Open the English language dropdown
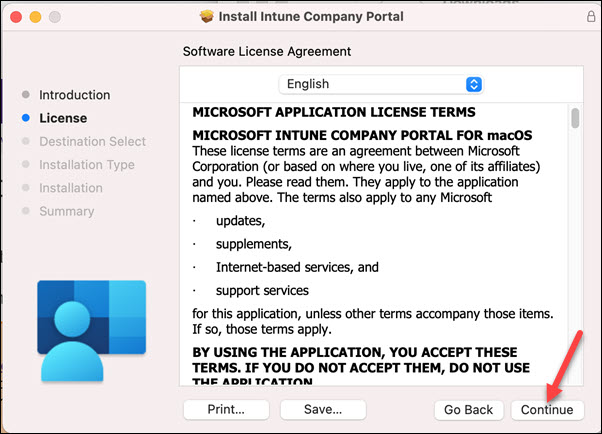This screenshot has height=434, width=602. [381, 84]
